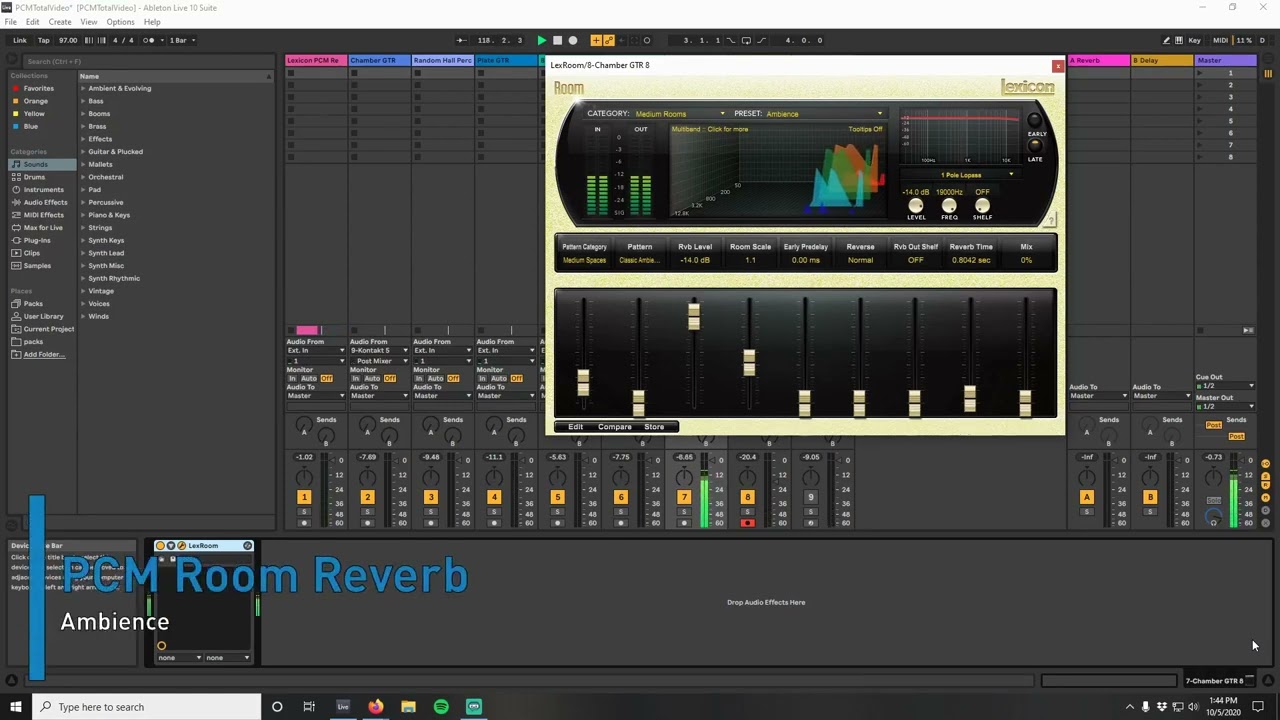
Task: Enable Draw Mode pencil
Action: click(x=1166, y=40)
